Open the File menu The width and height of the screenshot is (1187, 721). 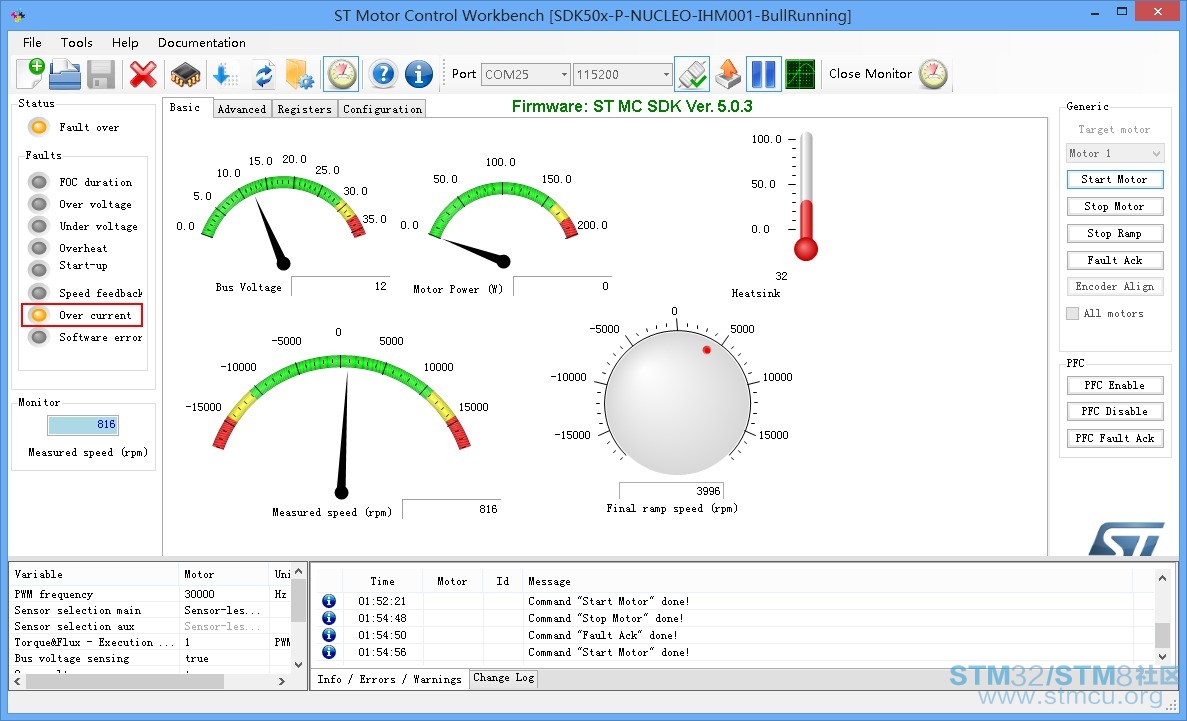(x=32, y=42)
